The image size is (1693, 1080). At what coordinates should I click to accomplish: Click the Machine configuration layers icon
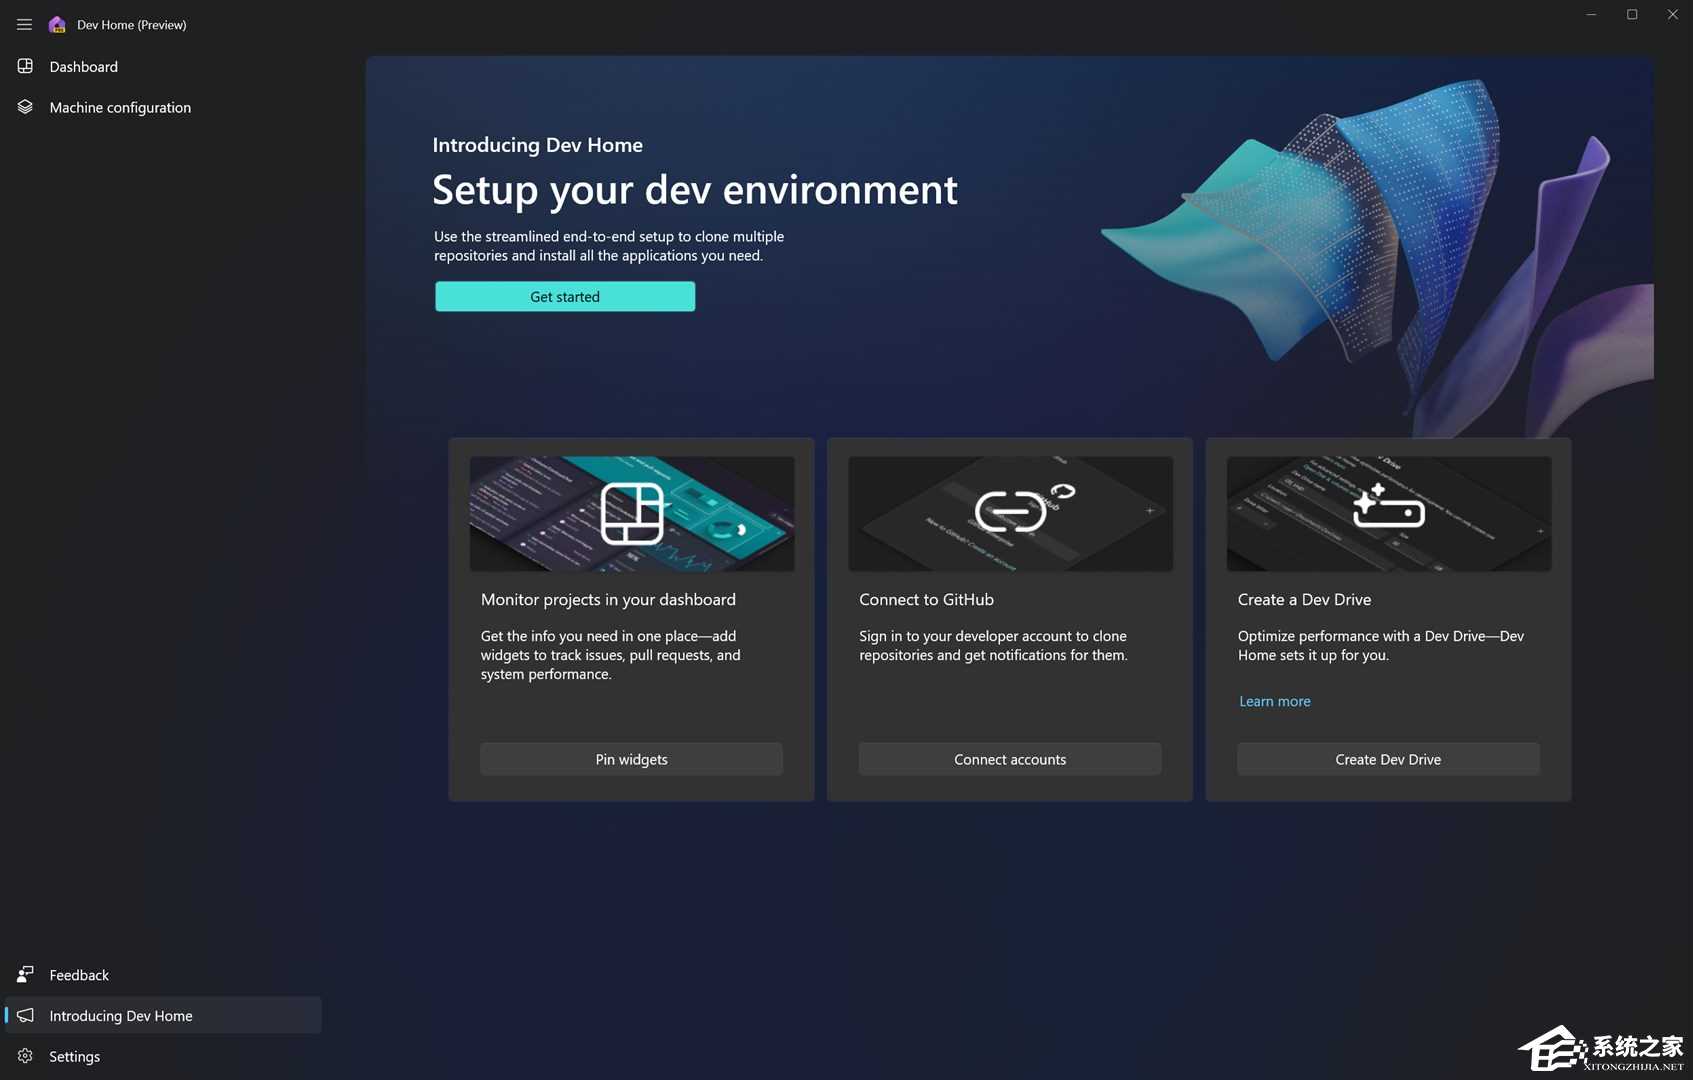coord(26,107)
